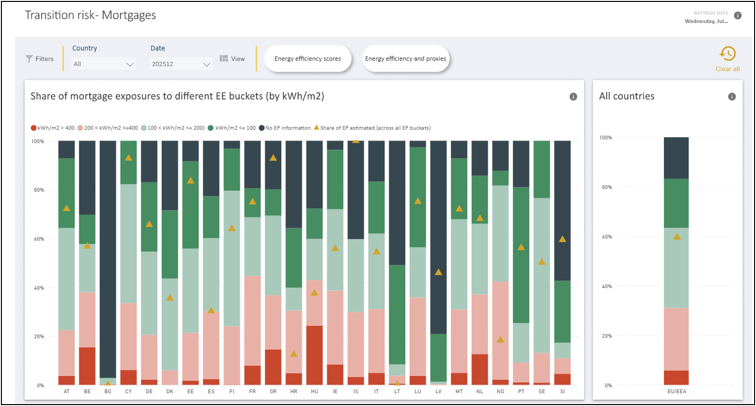Click the All countries panel heading
756x406 pixels.
tap(626, 96)
